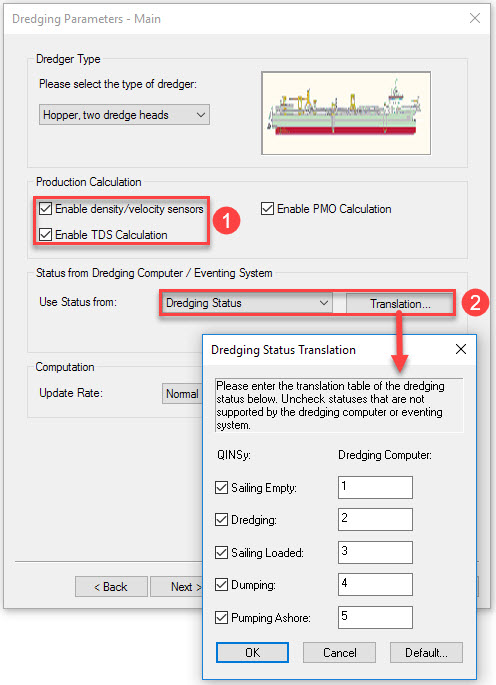Screen dimensions: 496x685
Task: Open the Translation dialog button
Action: 400,303
